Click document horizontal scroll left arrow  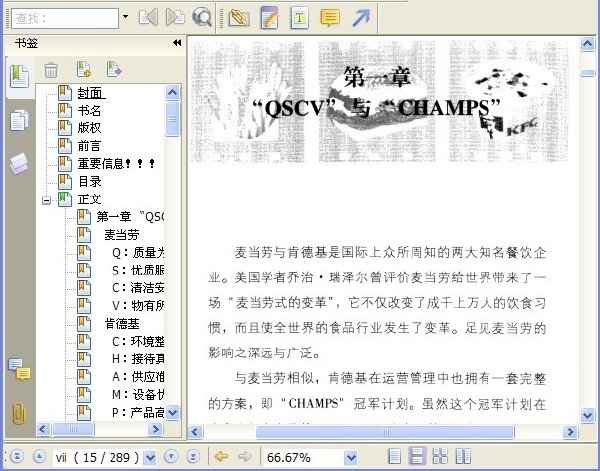click(x=195, y=432)
